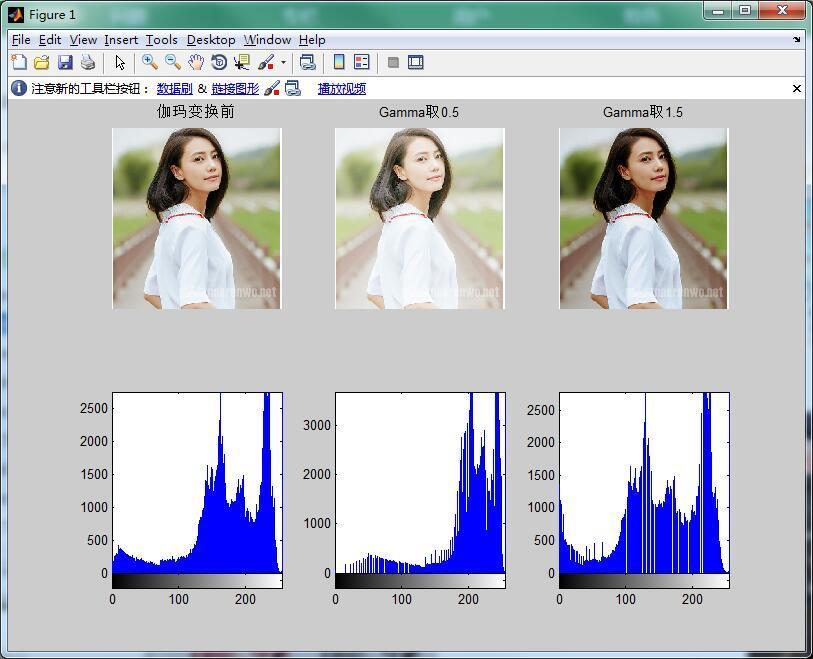The image size is (813, 659).
Task: Click the 3000 y-axis label of middle histogram
Action: pos(317,425)
